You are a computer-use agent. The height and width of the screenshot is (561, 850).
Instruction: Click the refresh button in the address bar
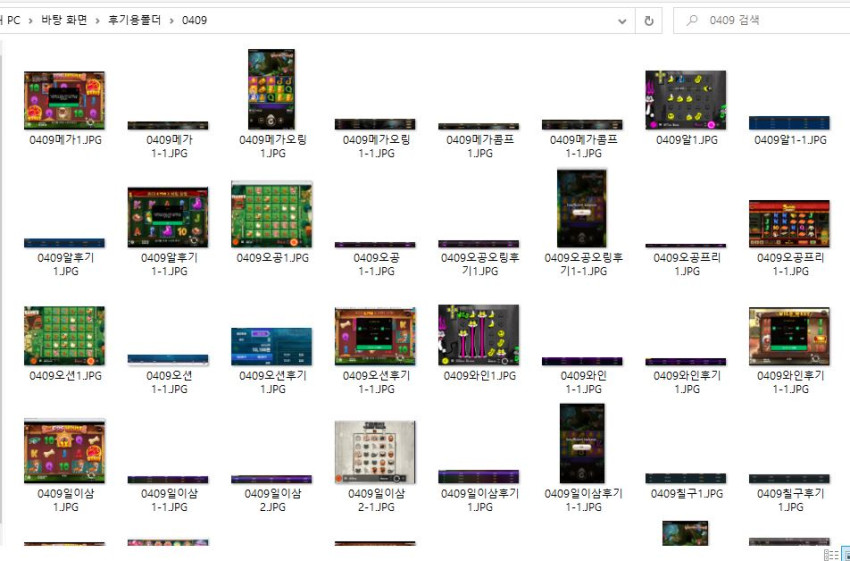[x=648, y=21]
